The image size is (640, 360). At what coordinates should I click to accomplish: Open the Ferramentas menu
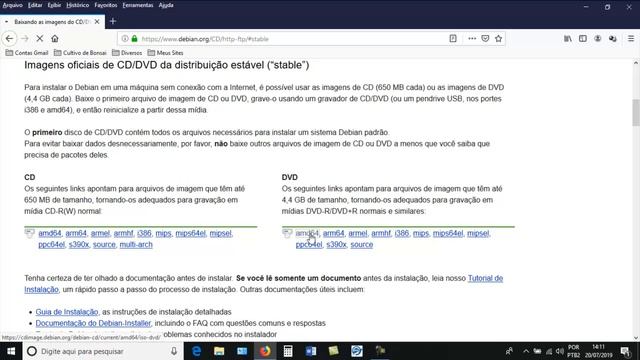pyautogui.click(x=138, y=5)
